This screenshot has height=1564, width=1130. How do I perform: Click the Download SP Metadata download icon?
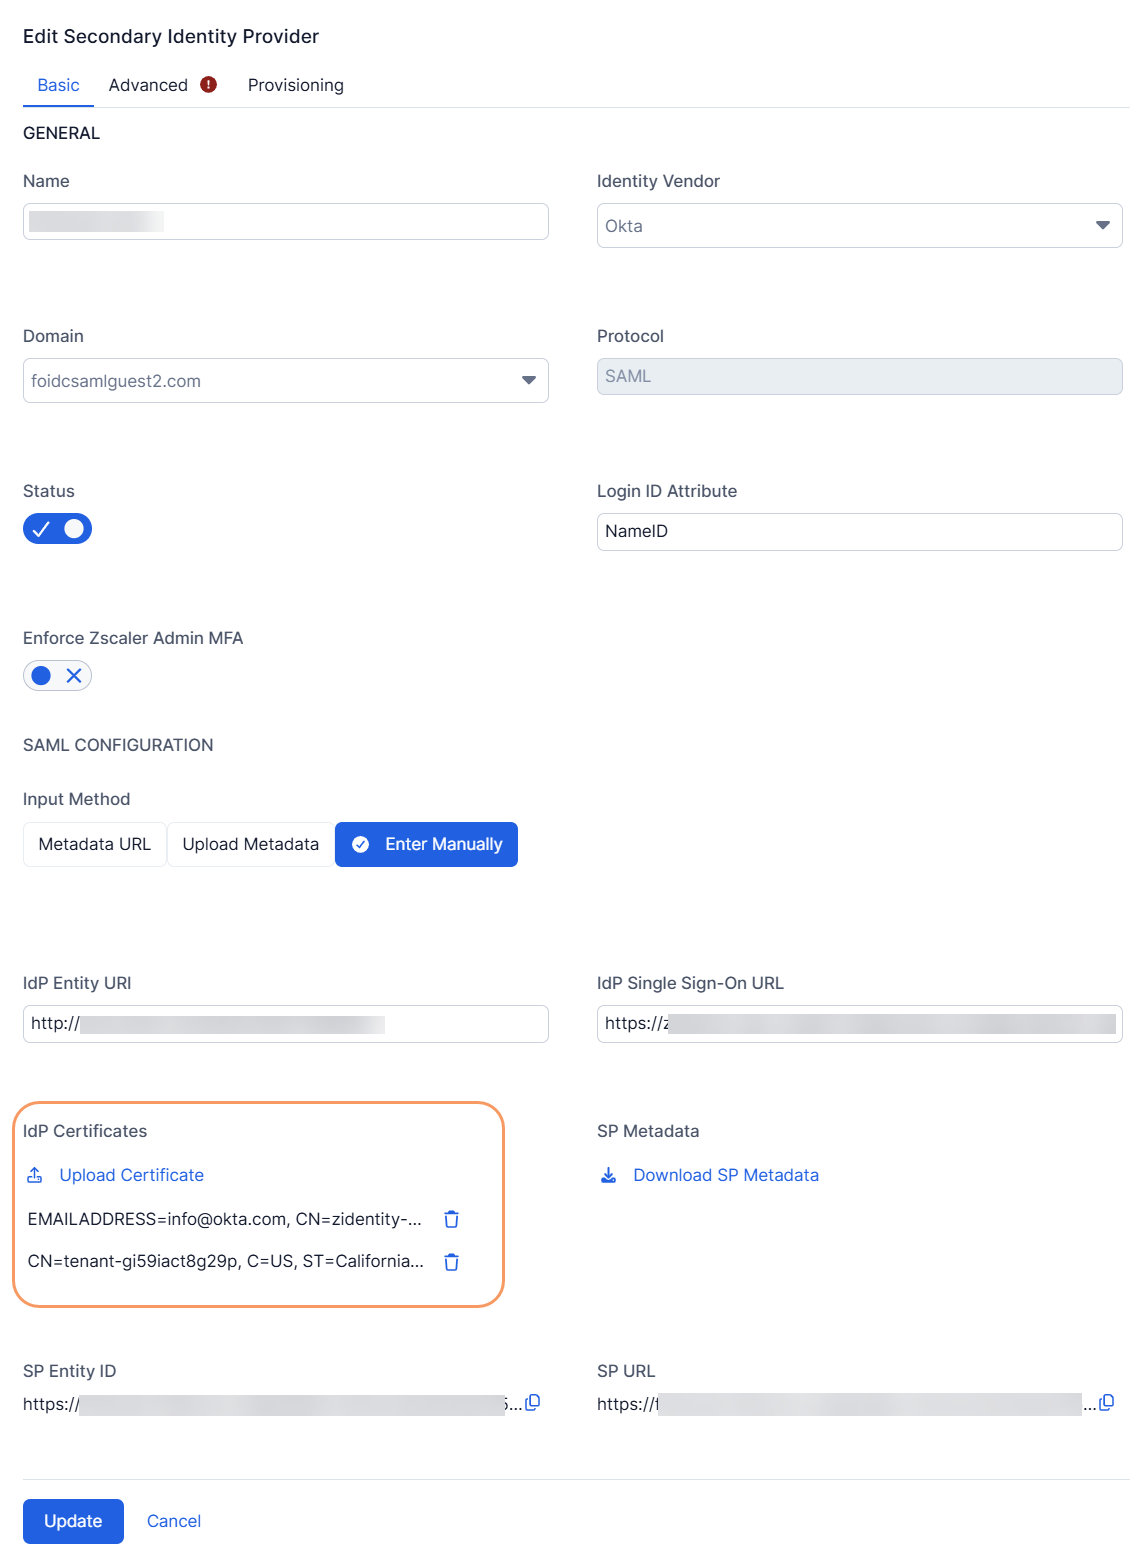click(x=608, y=1175)
